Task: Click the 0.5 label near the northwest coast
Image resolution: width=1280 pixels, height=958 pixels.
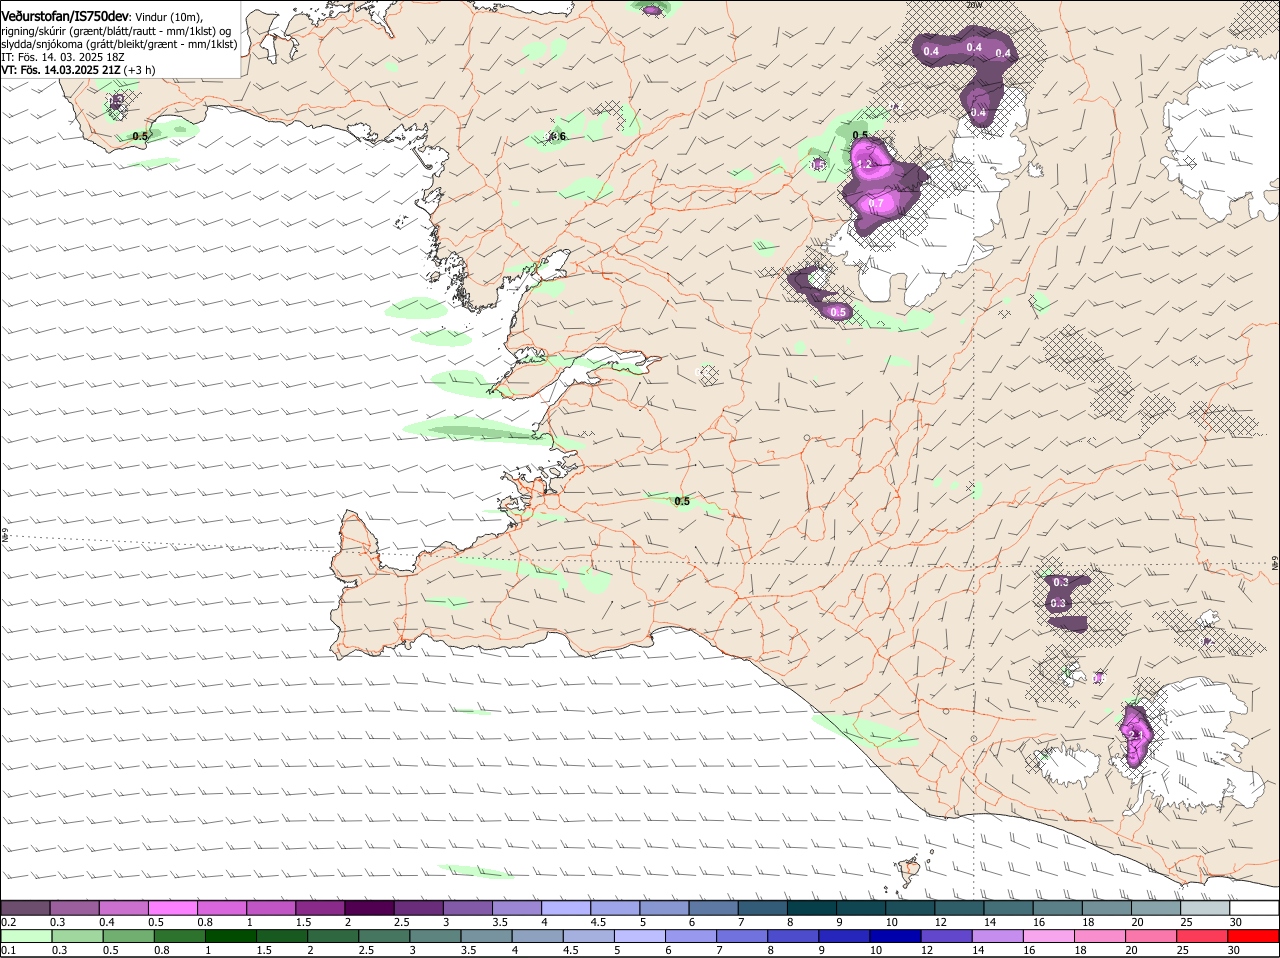Action: coord(140,136)
